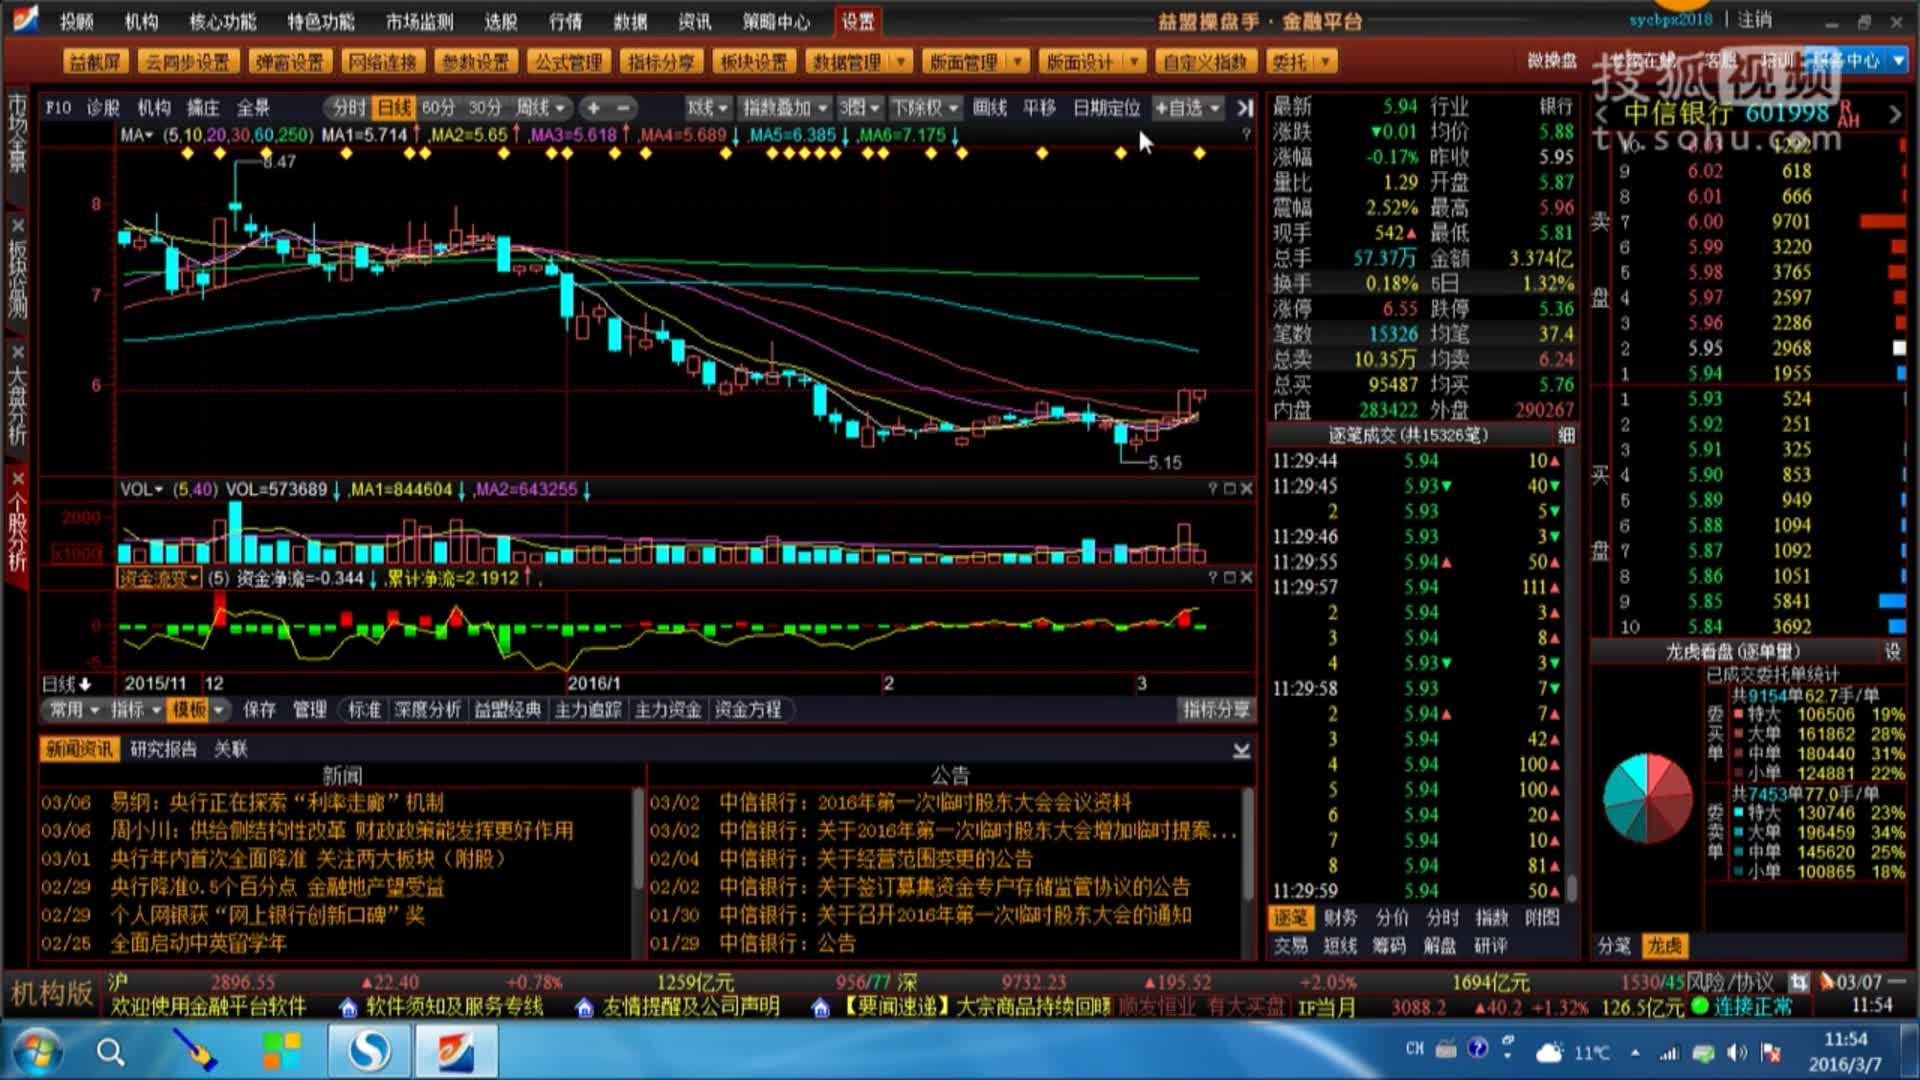This screenshot has width=1920, height=1080.
Task: Open the 策略中心 menu
Action: coord(775,21)
